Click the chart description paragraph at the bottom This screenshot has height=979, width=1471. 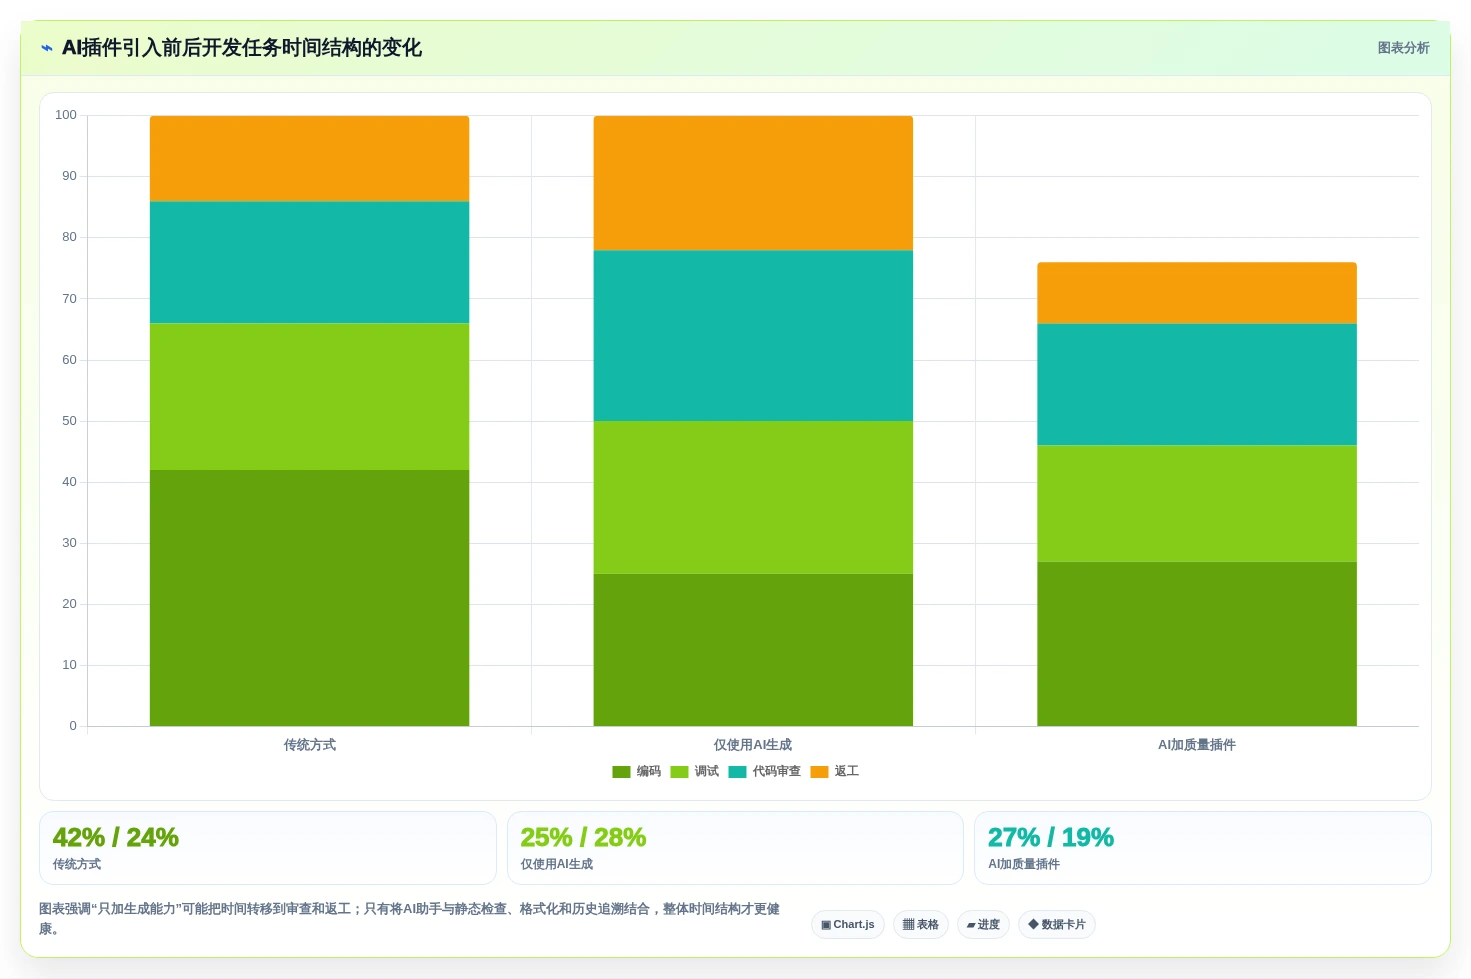point(410,919)
